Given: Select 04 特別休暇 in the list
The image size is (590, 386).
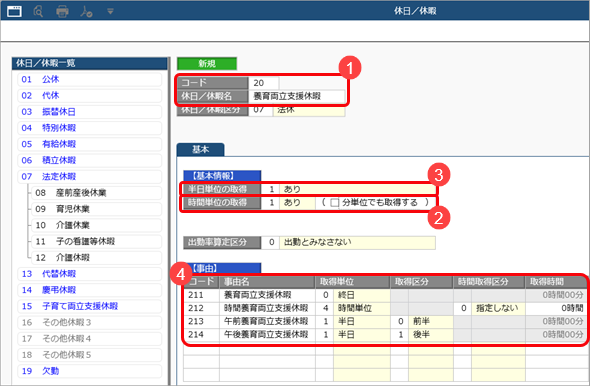Looking at the screenshot, I should pyautogui.click(x=90, y=128).
